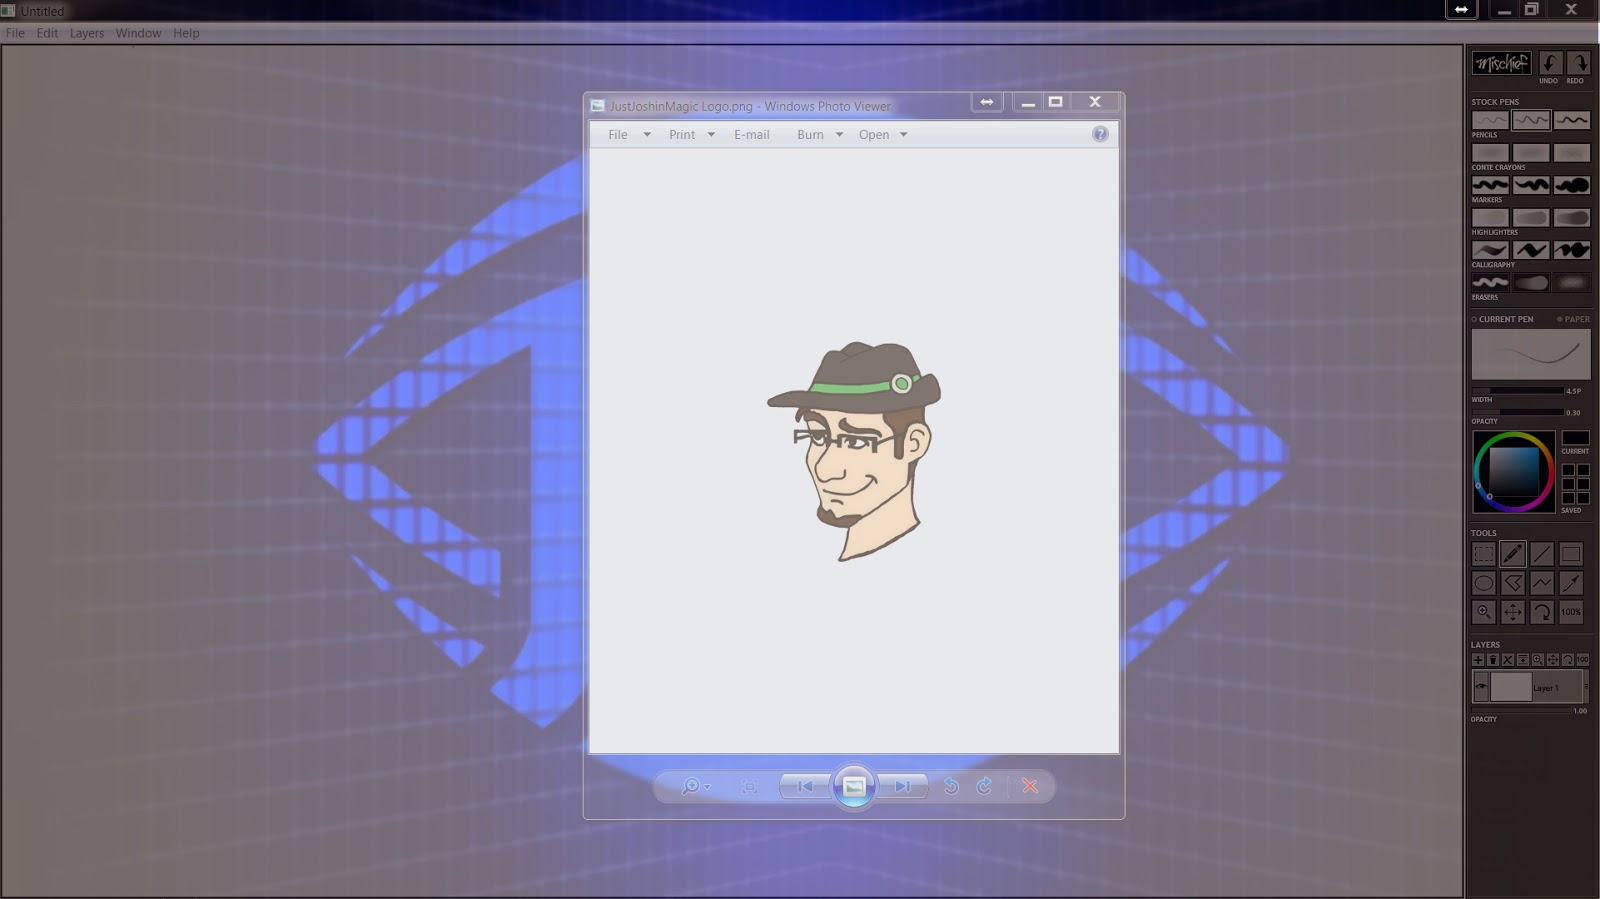This screenshot has height=899, width=1600.
Task: Clear the layer with the X icon
Action: [x=1508, y=660]
